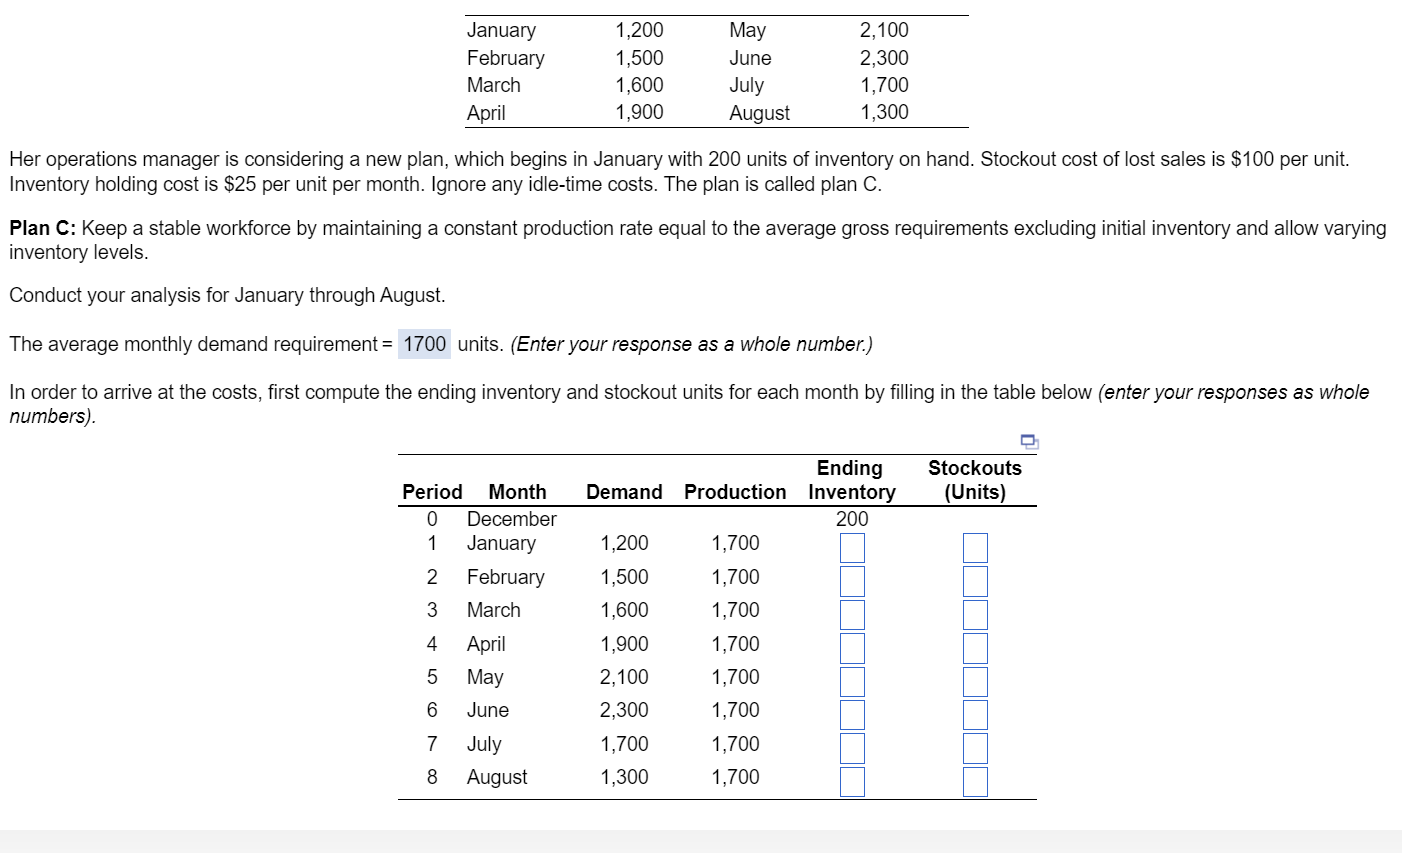This screenshot has width=1402, height=853.
Task: Select August's Stockouts field
Action: pos(975,781)
